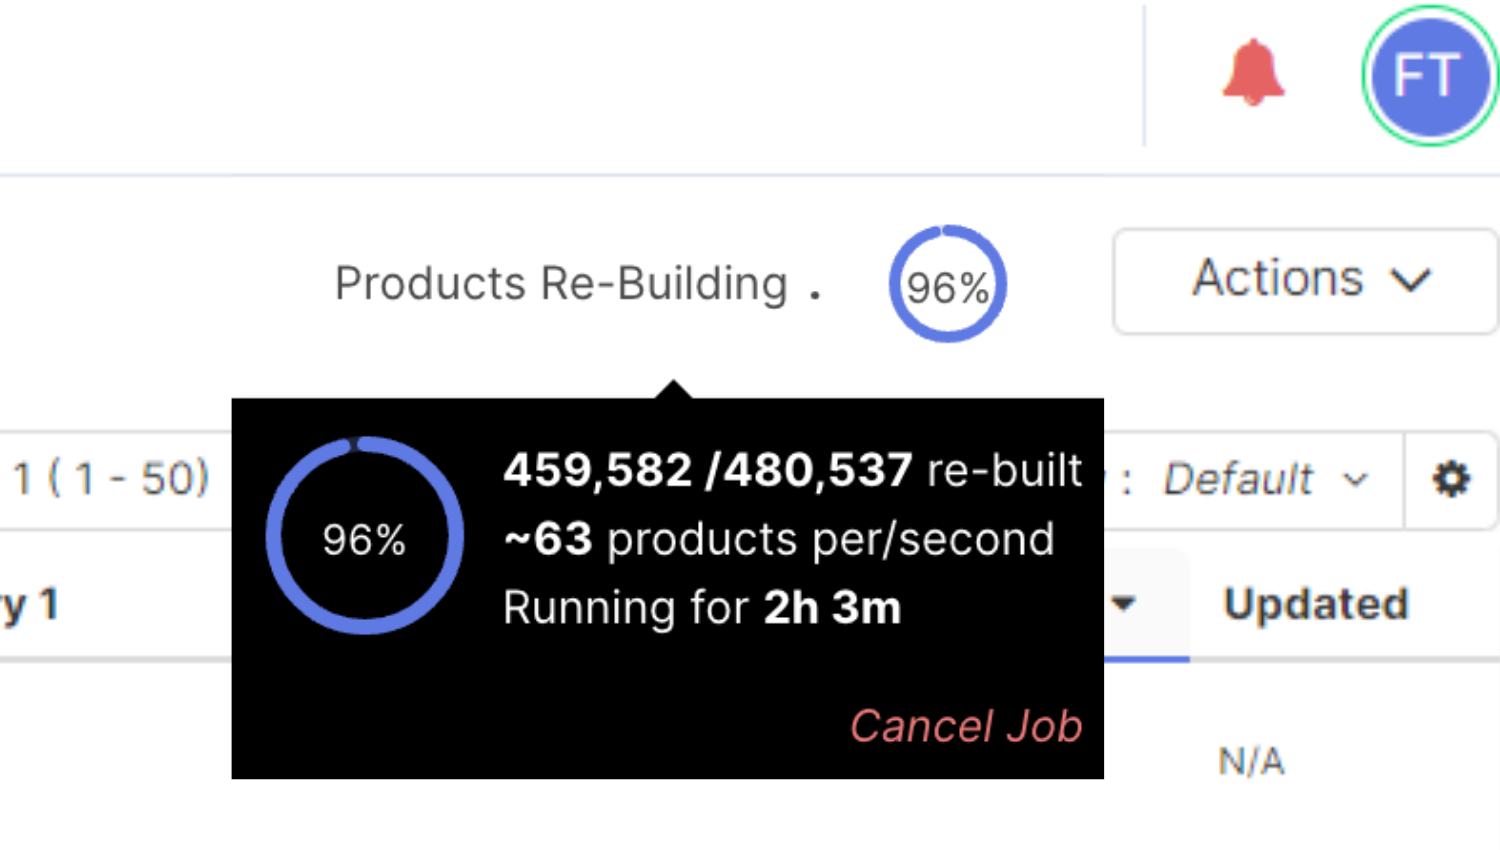Click the 'Running for 2h 3m' text
1500x850 pixels.
point(702,608)
